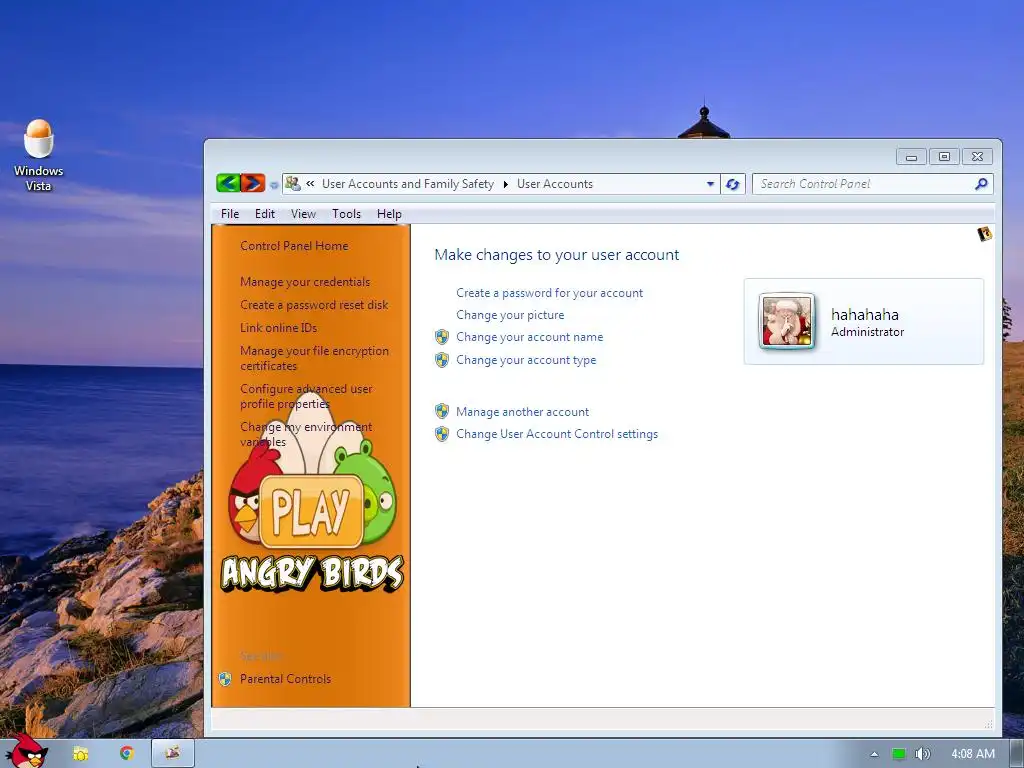Refresh the Control Panel page
The image size is (1024, 768).
click(x=732, y=184)
